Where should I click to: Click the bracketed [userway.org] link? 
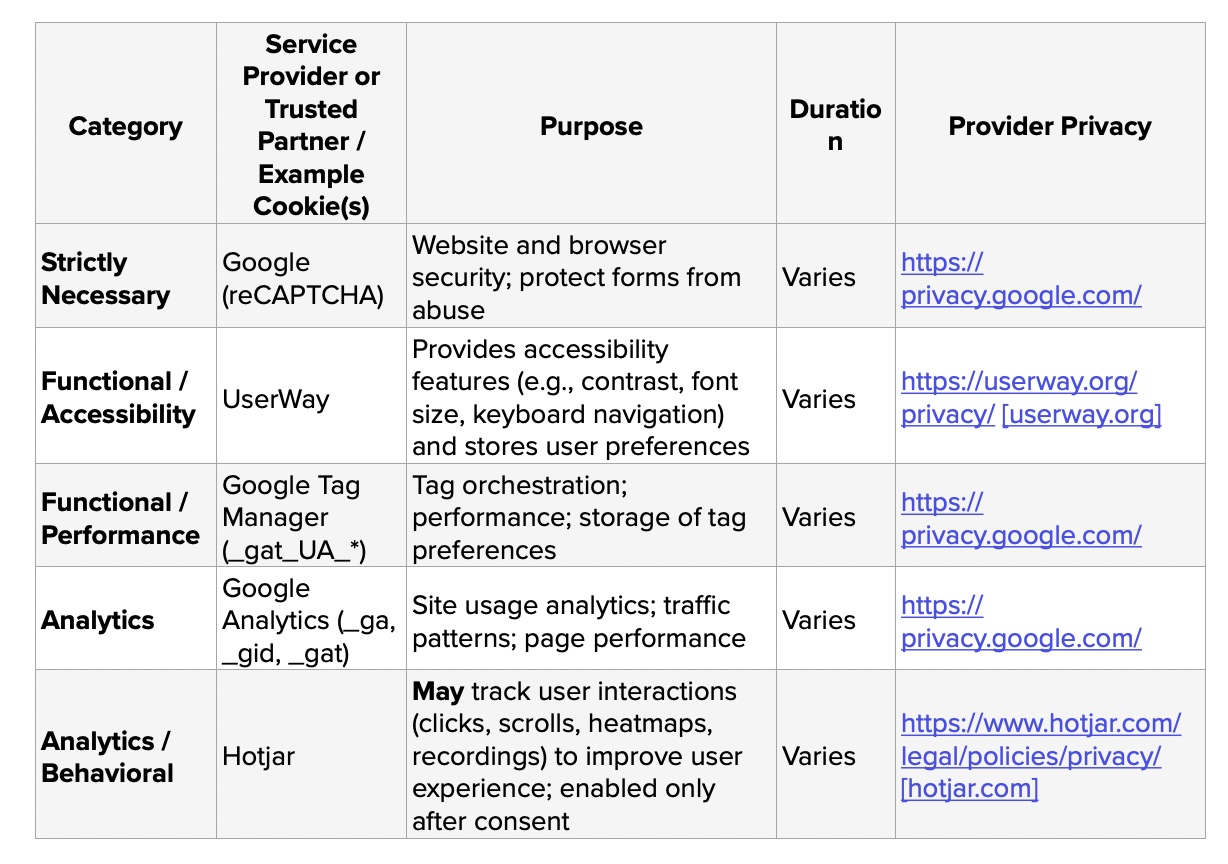click(x=1081, y=415)
